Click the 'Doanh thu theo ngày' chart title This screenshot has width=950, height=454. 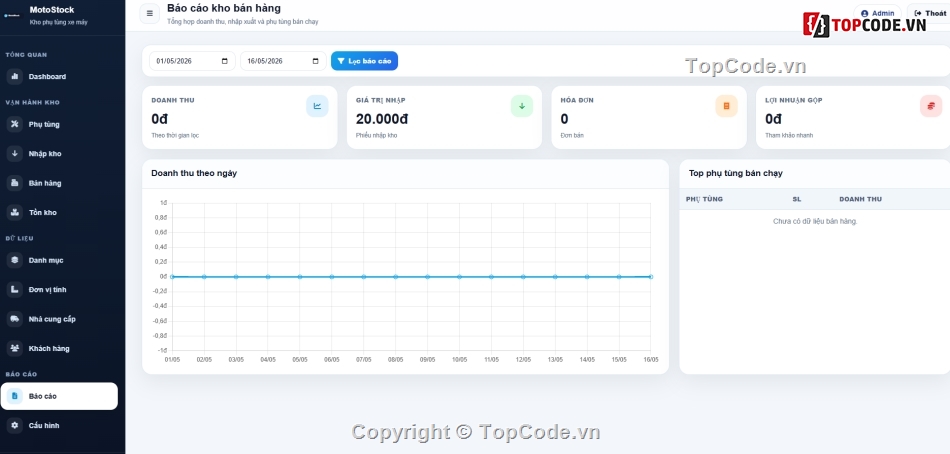[194, 173]
